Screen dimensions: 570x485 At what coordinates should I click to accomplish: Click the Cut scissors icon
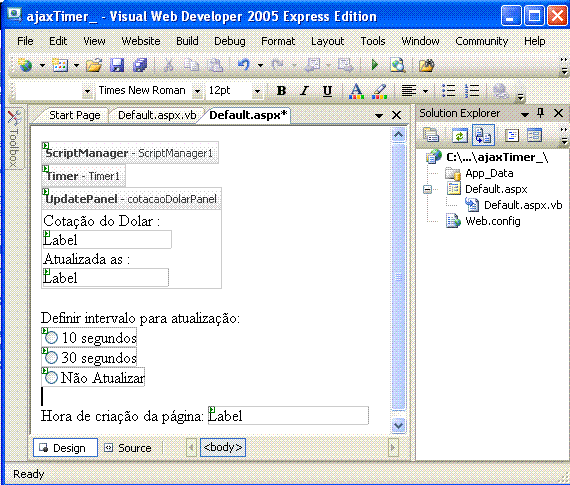point(169,66)
